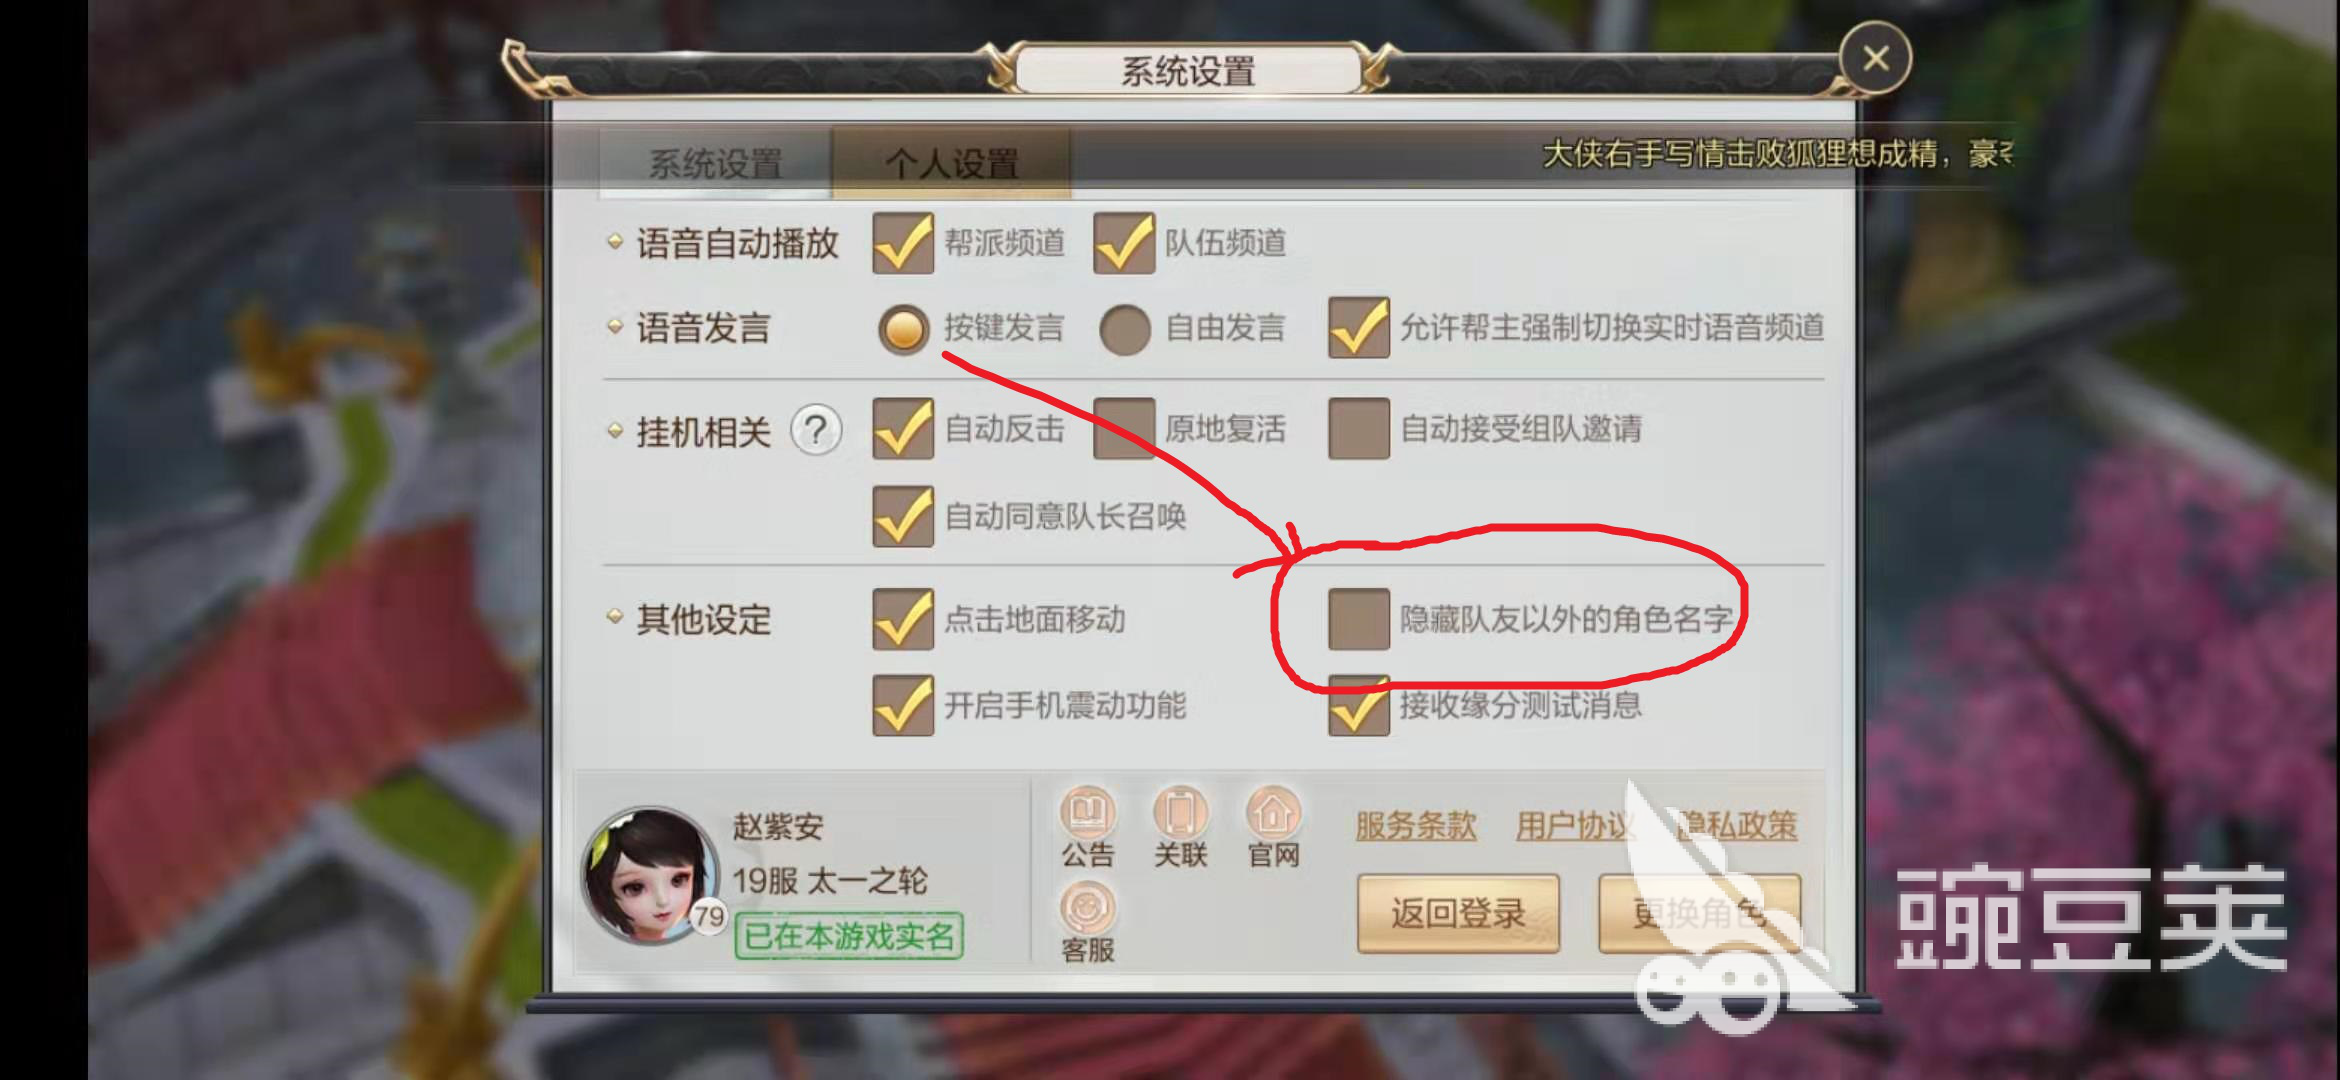Check 自动接受组队邀请 option
This screenshot has width=2340, height=1080.
[1358, 429]
